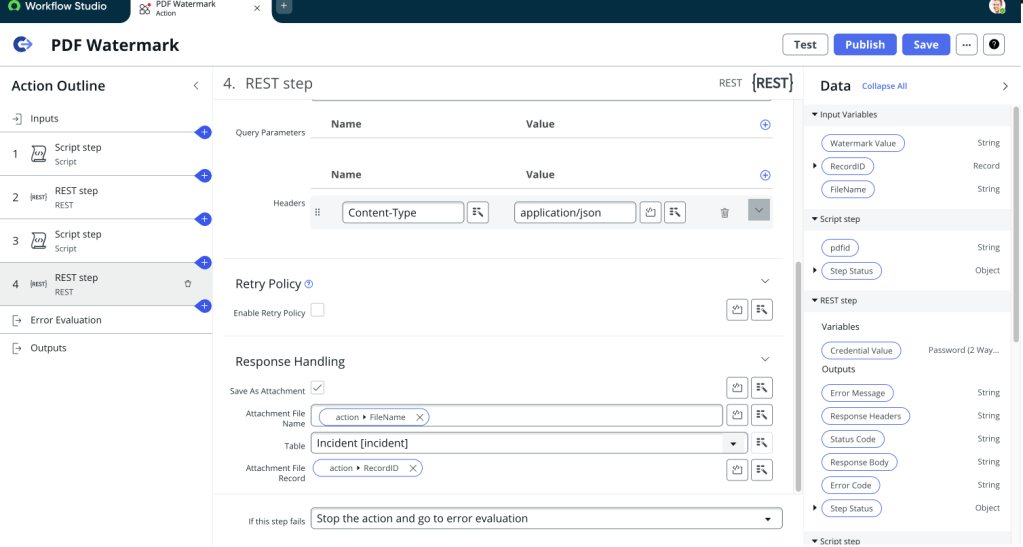Uncheck Save As Attachment checkbox
Image resolution: width=1023 pixels, height=547 pixels.
tap(318, 387)
